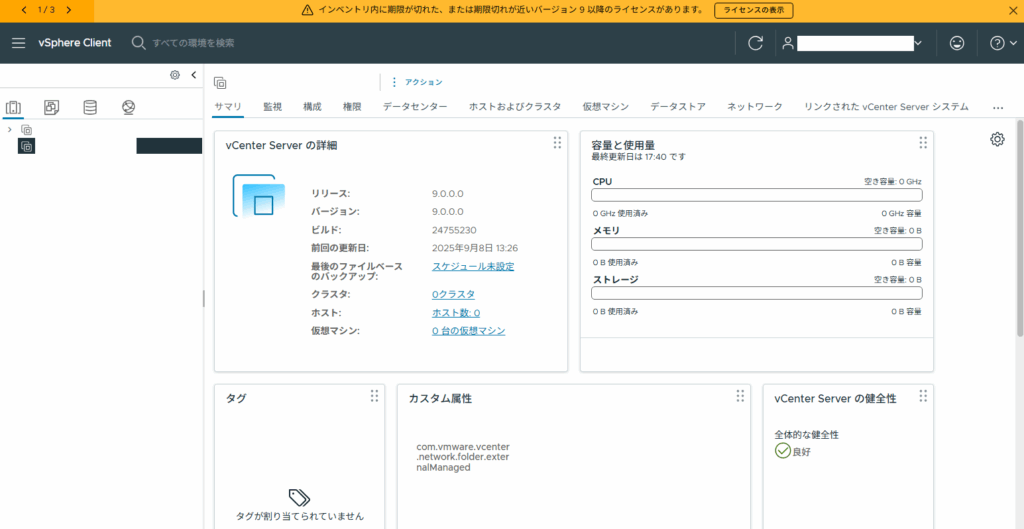Collapse the left sidebar with arrow

pos(193,75)
